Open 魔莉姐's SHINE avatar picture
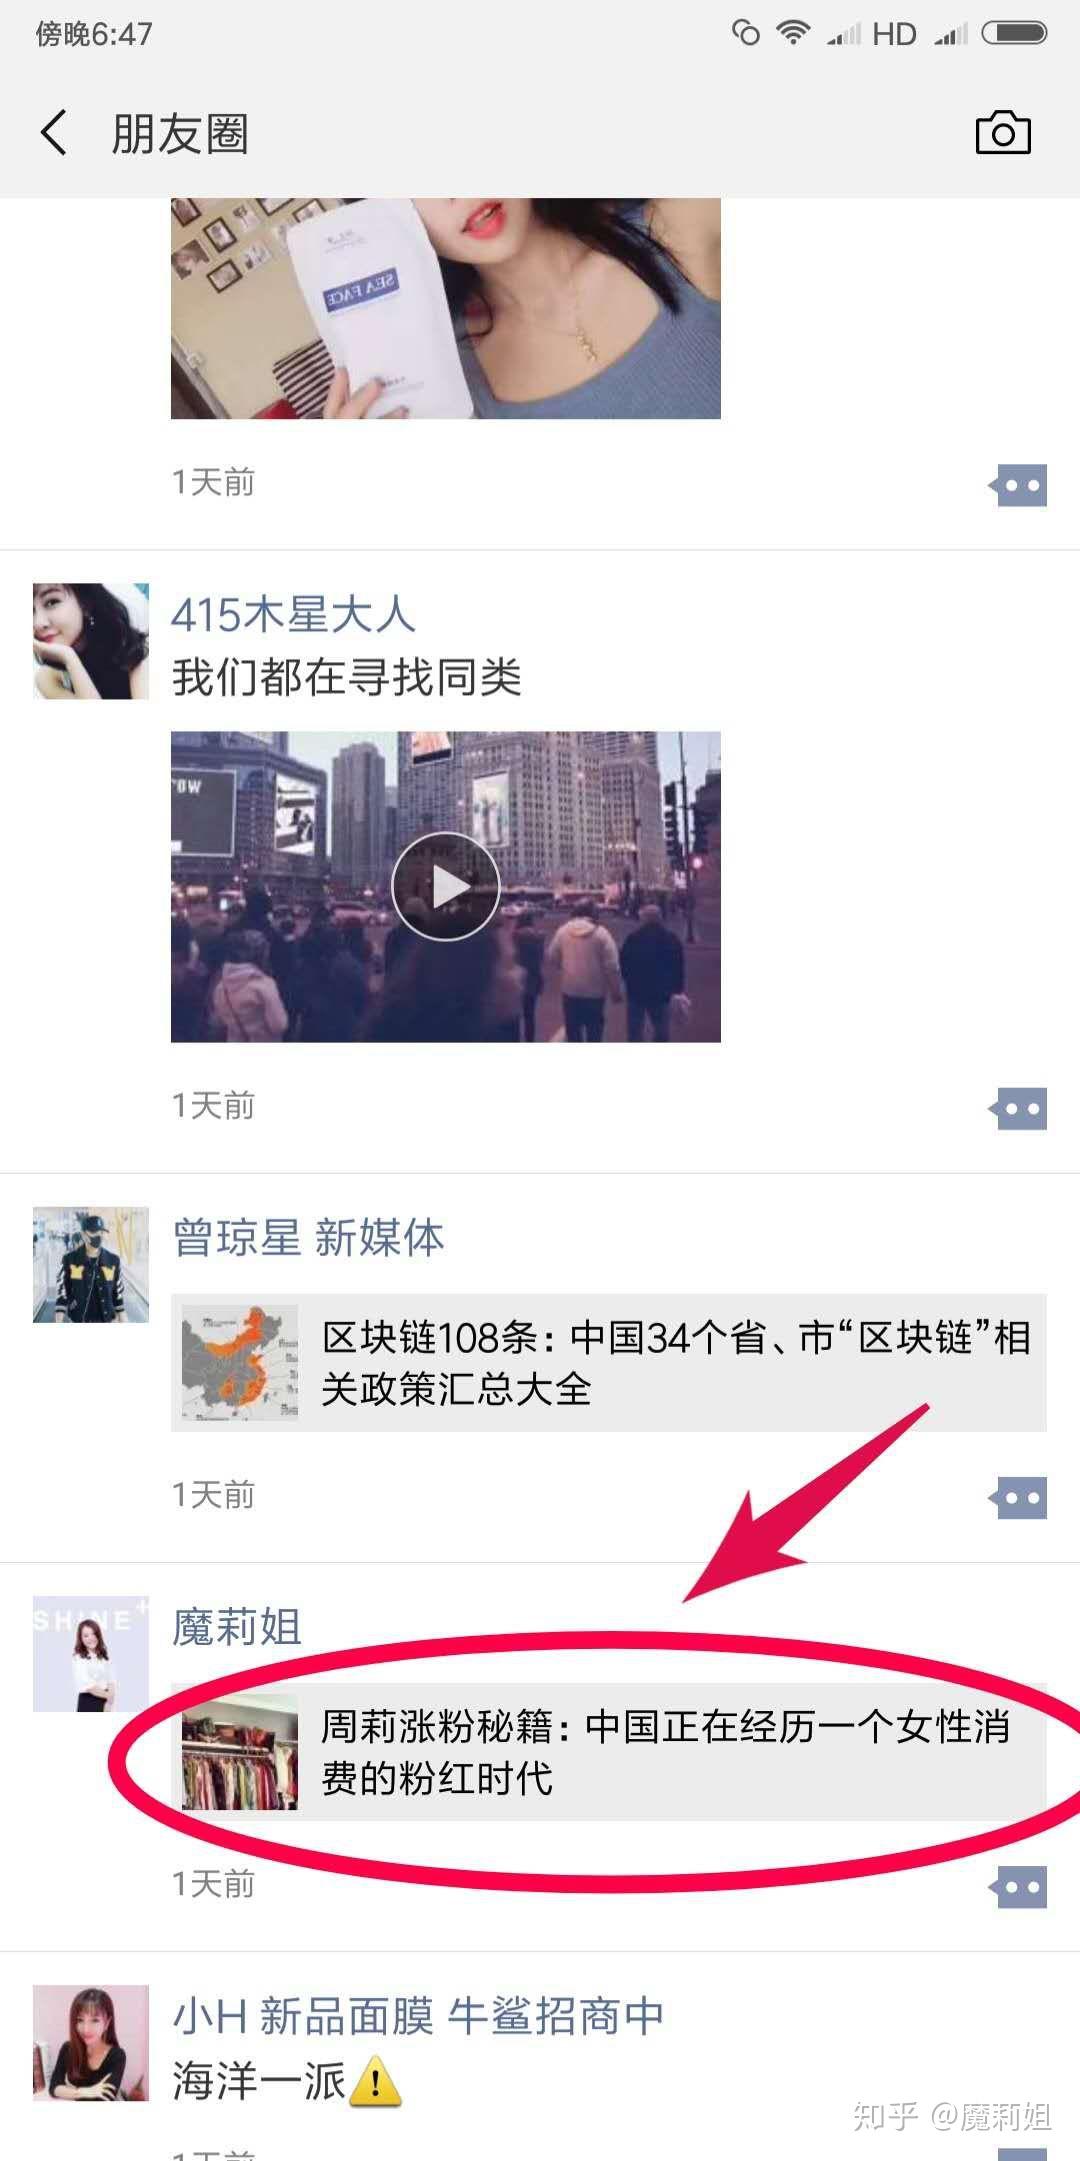The width and height of the screenshot is (1080, 2161). [91, 1653]
